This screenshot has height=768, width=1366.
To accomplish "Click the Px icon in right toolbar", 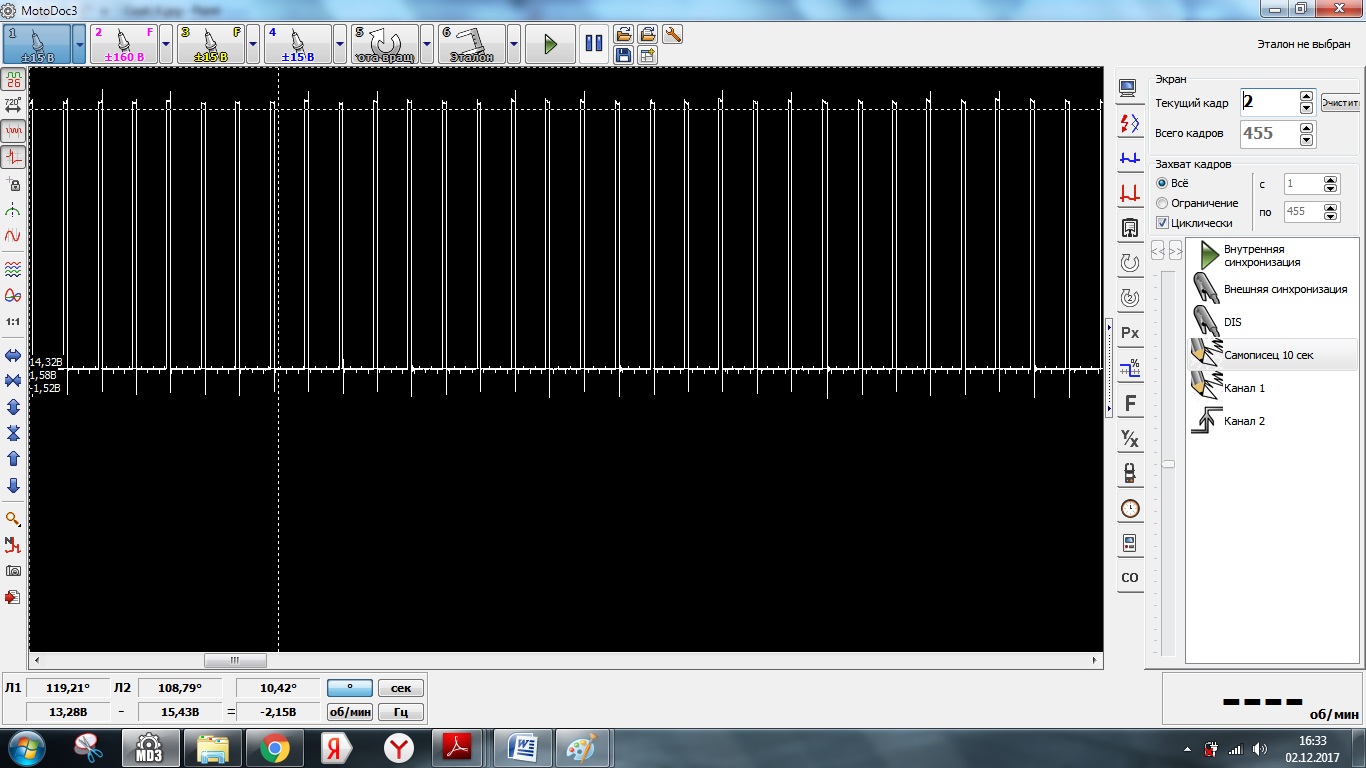I will (1130, 332).
